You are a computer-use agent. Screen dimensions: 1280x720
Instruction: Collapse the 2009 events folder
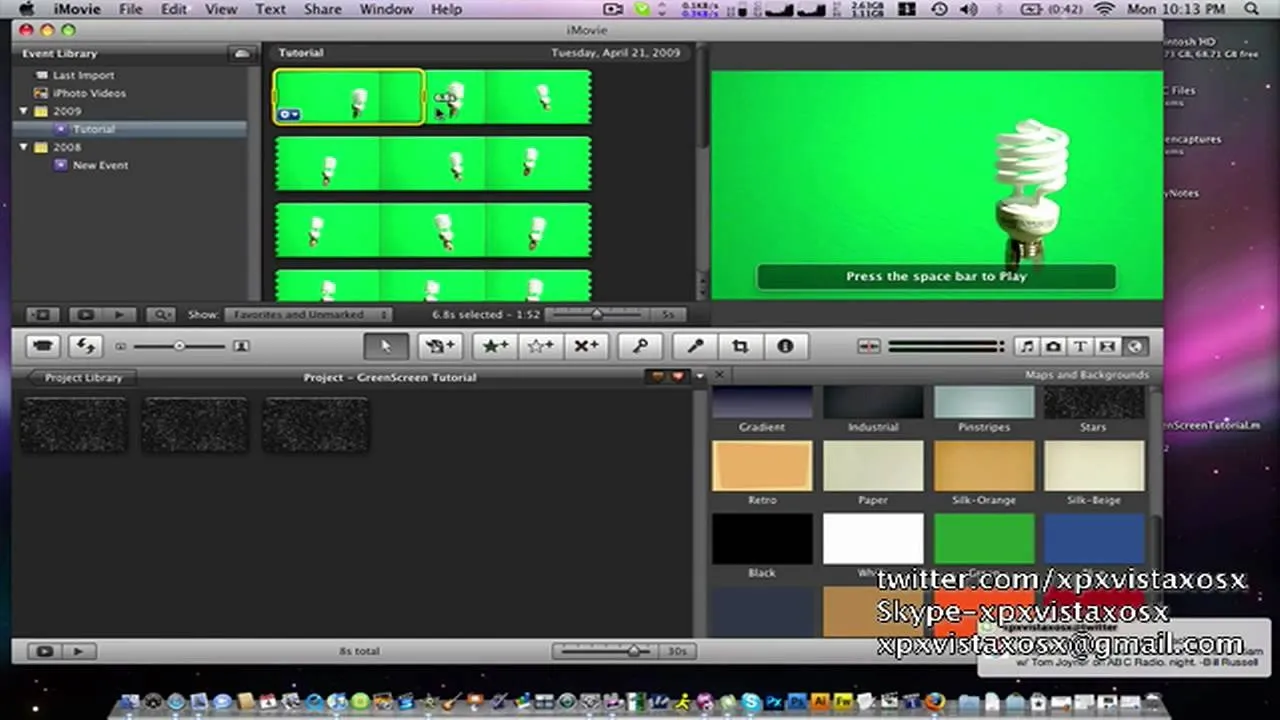coord(25,111)
